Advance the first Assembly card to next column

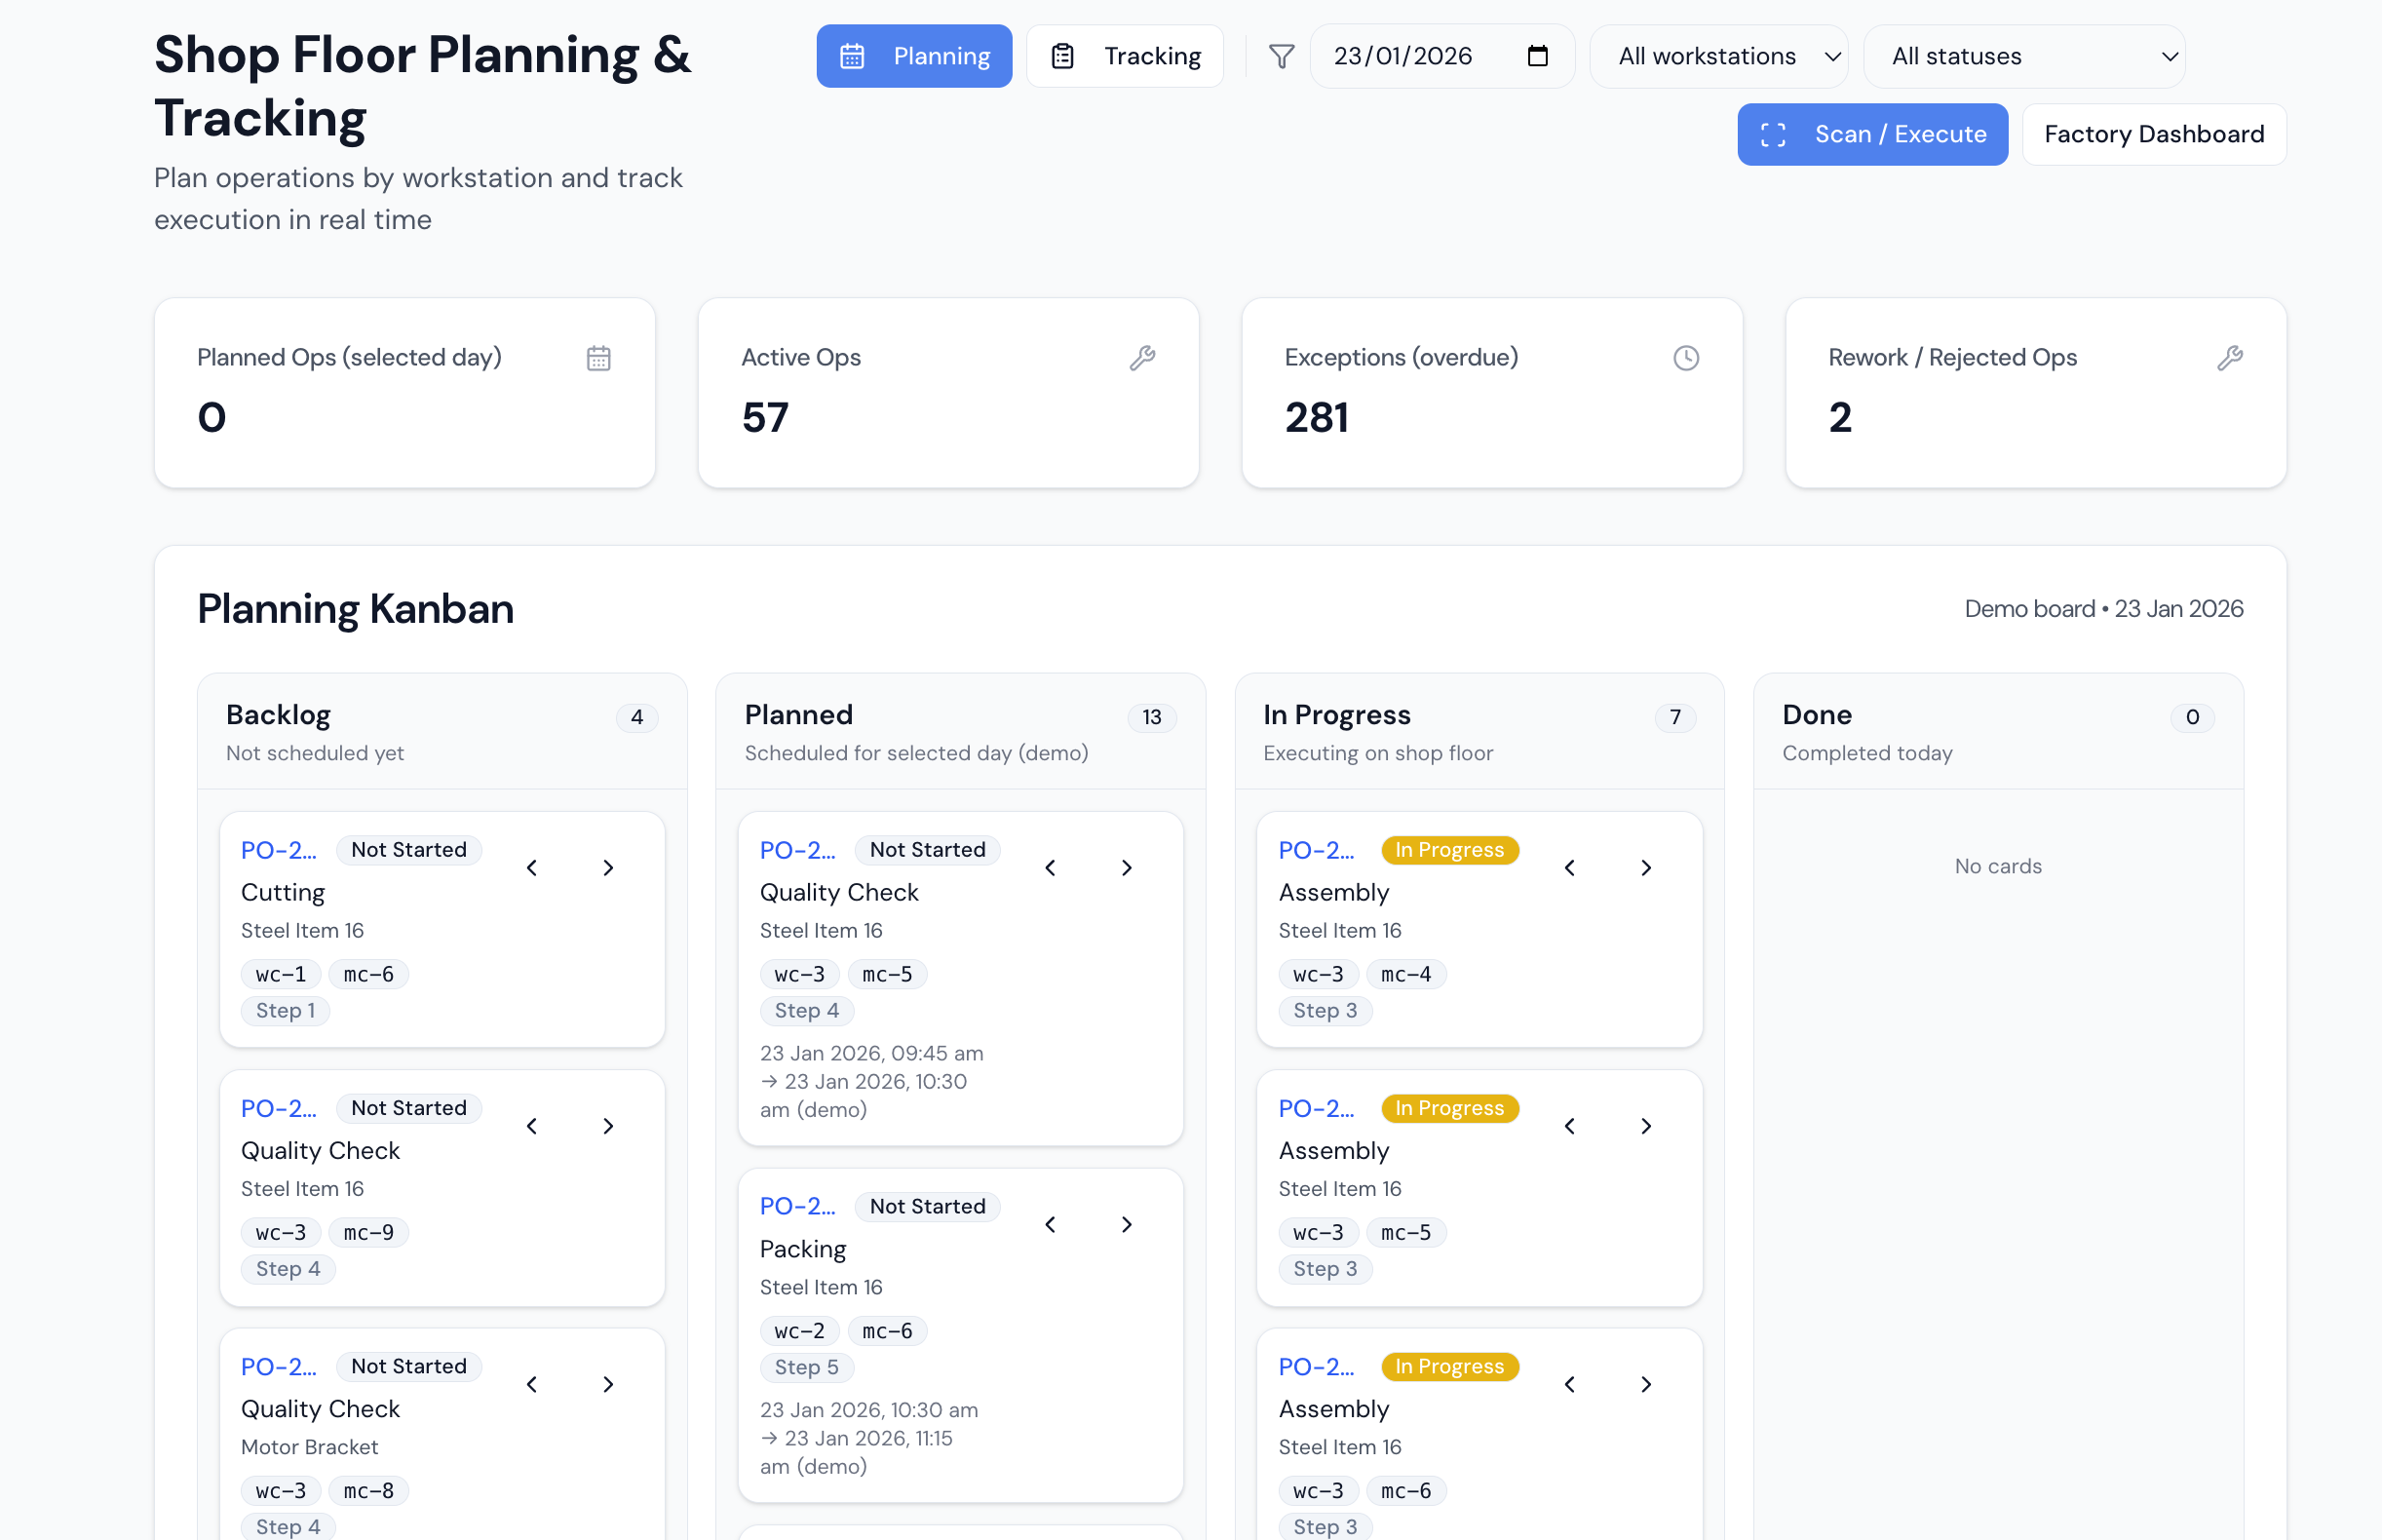tap(1646, 868)
